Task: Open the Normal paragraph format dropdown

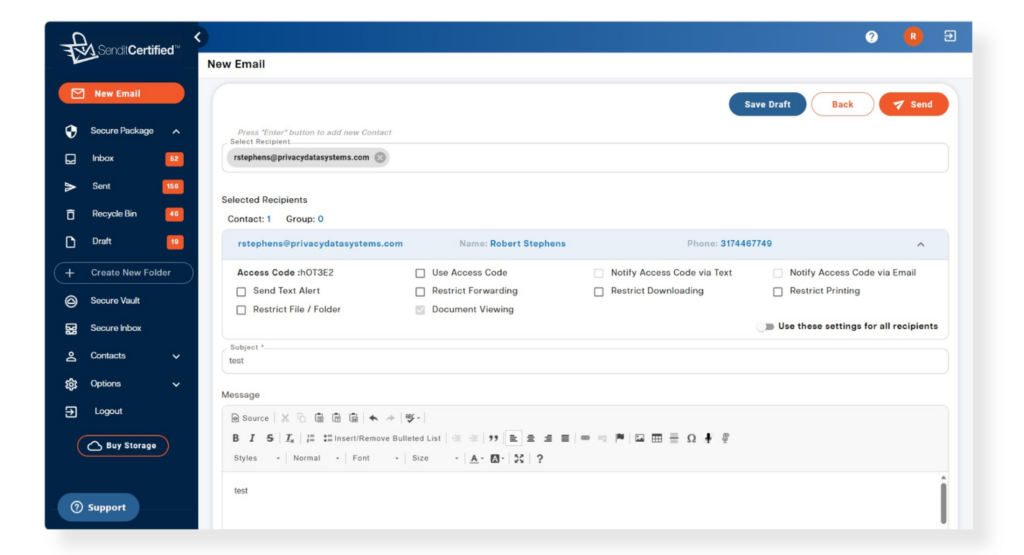Action: 316,458
